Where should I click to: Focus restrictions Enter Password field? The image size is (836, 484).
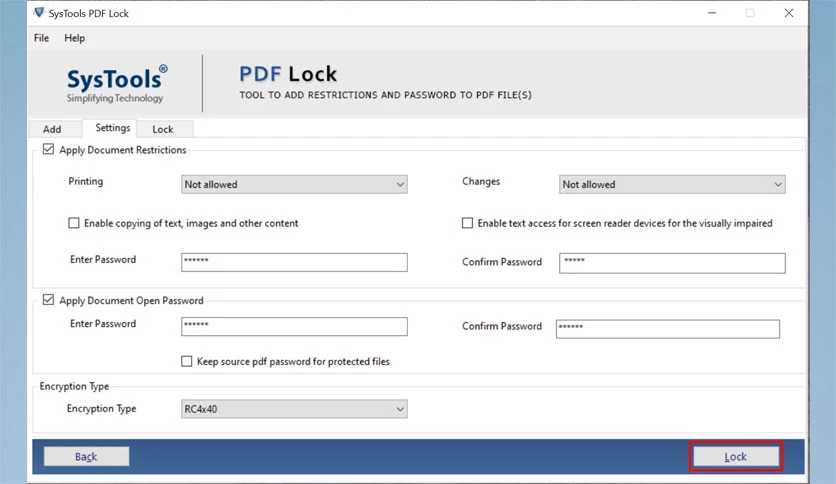coord(294,262)
